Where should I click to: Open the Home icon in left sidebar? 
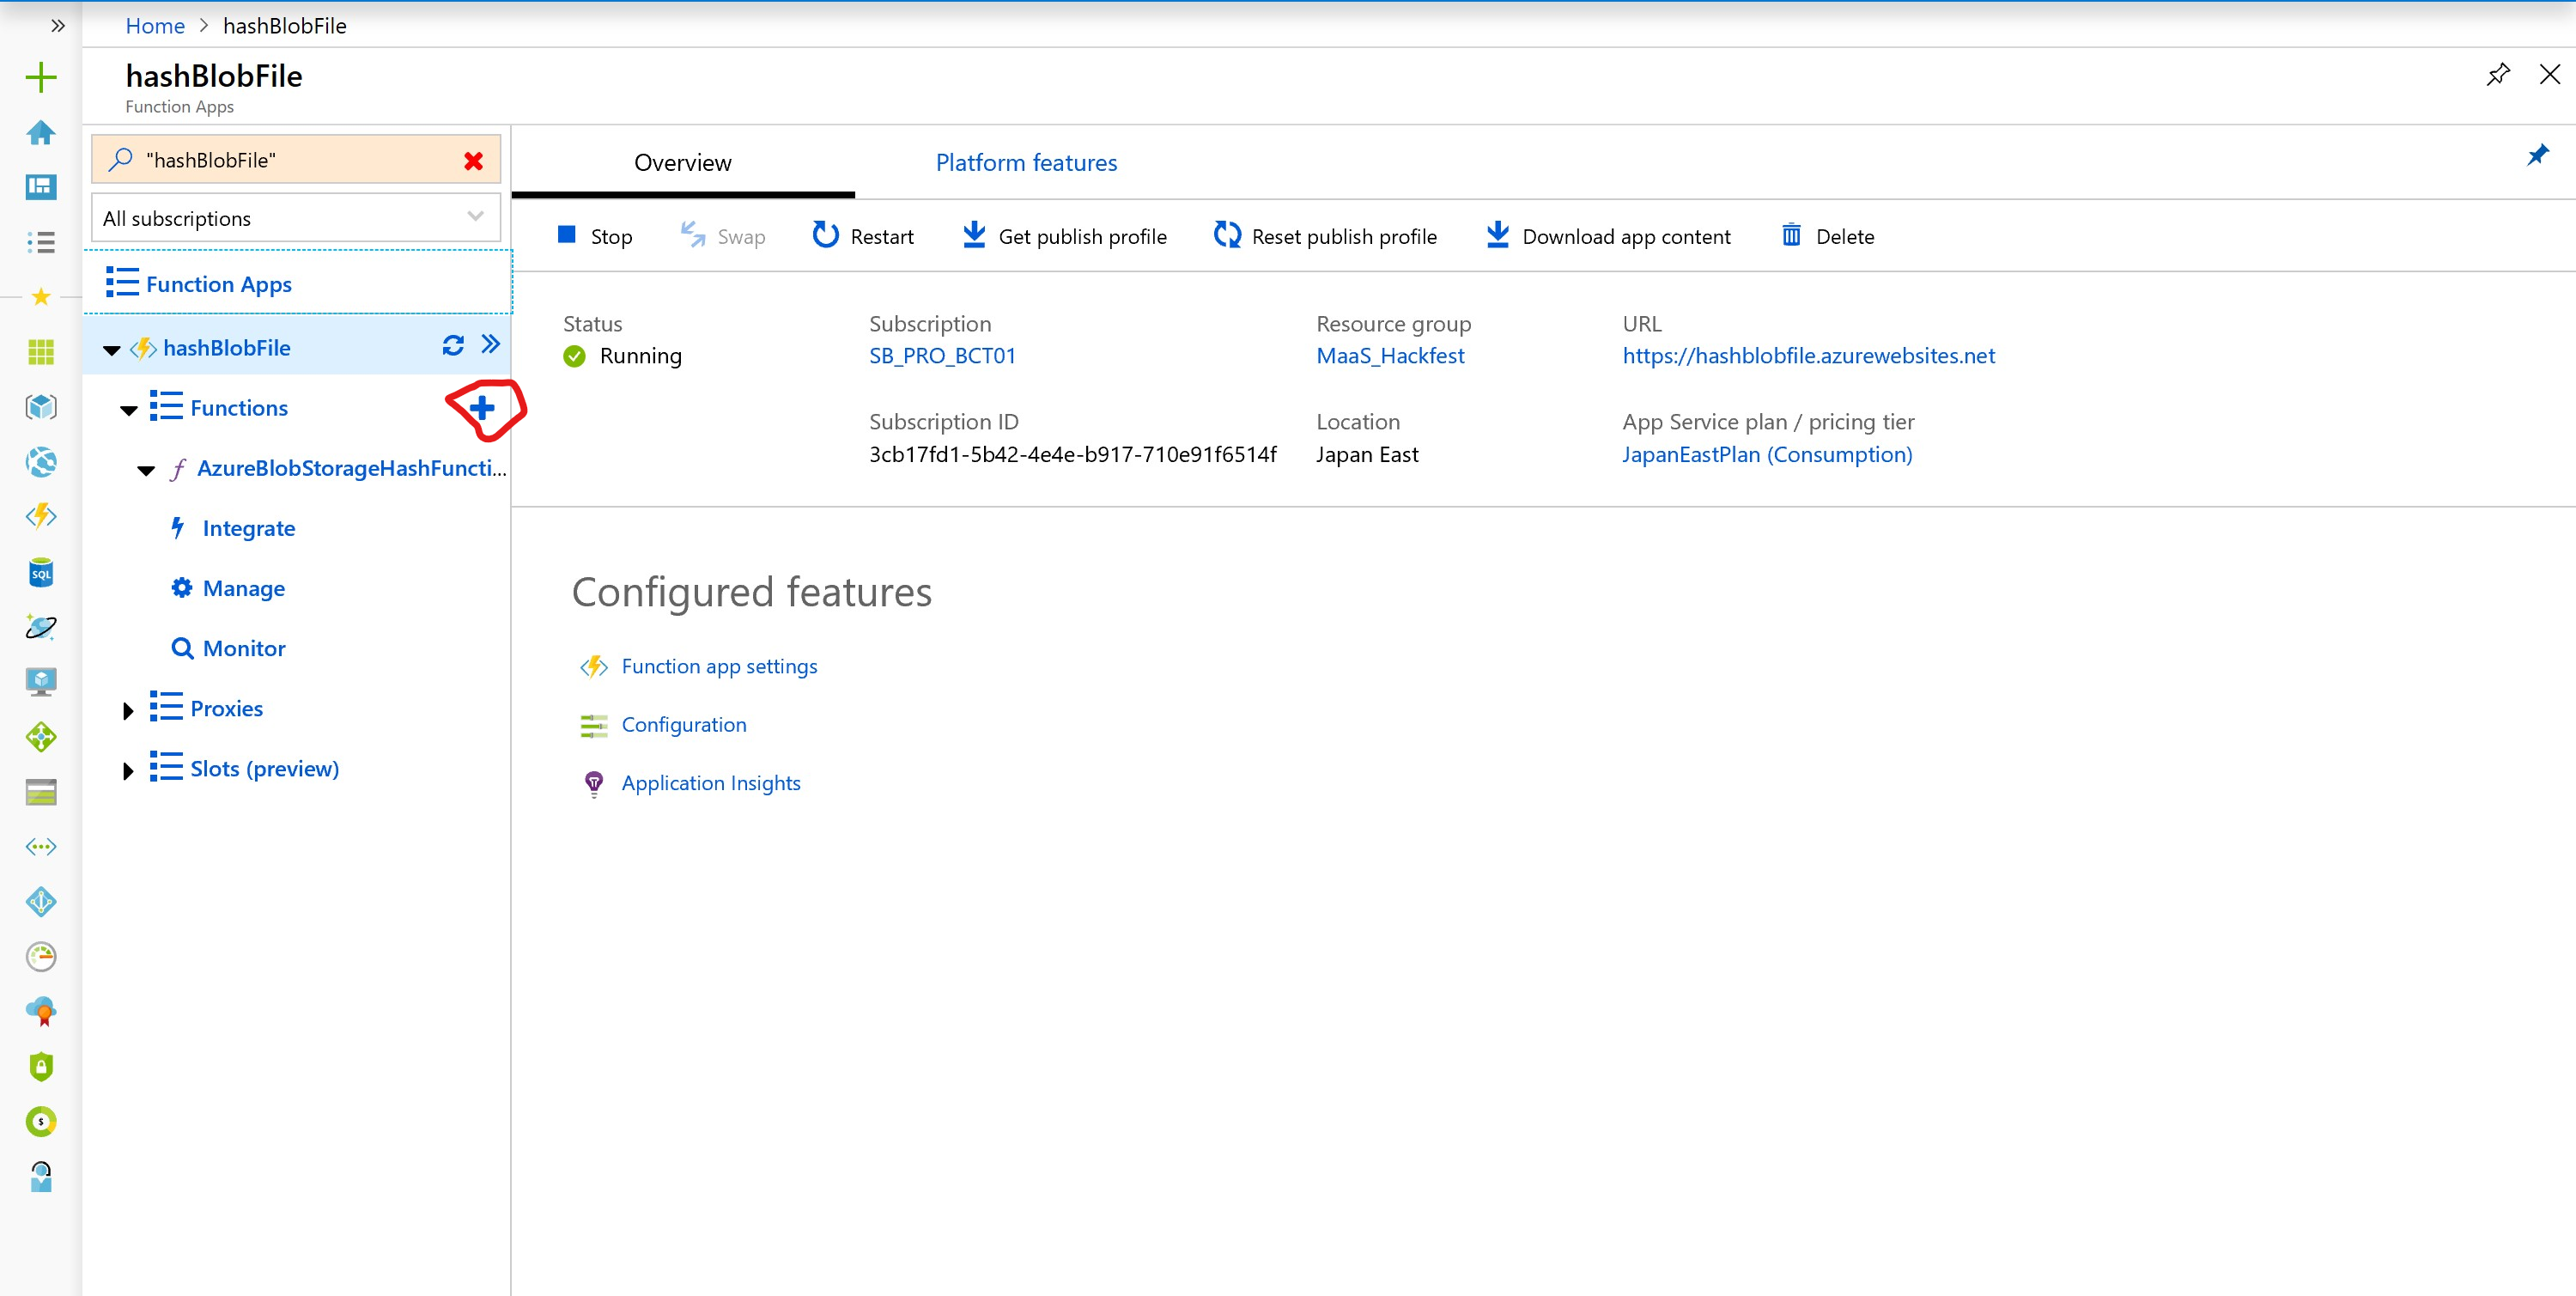pyautogui.click(x=41, y=133)
